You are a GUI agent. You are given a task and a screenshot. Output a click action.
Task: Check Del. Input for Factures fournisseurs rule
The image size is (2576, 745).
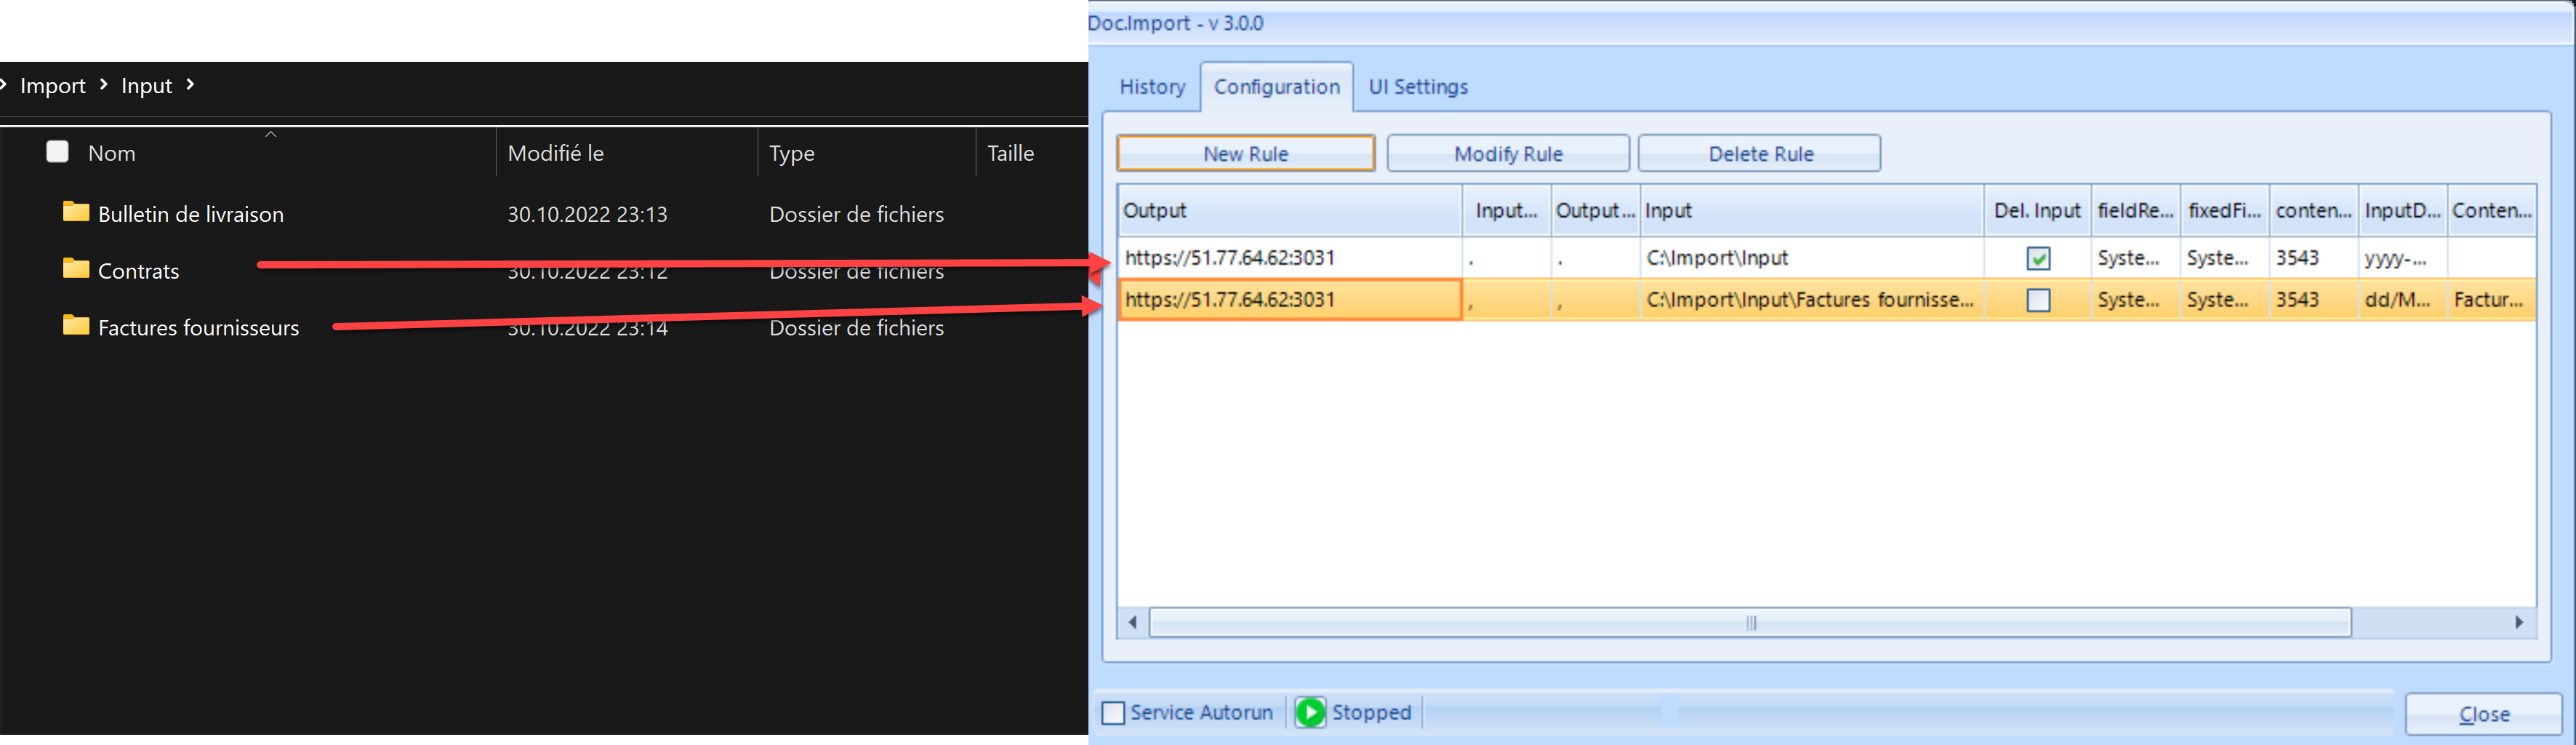(2037, 300)
